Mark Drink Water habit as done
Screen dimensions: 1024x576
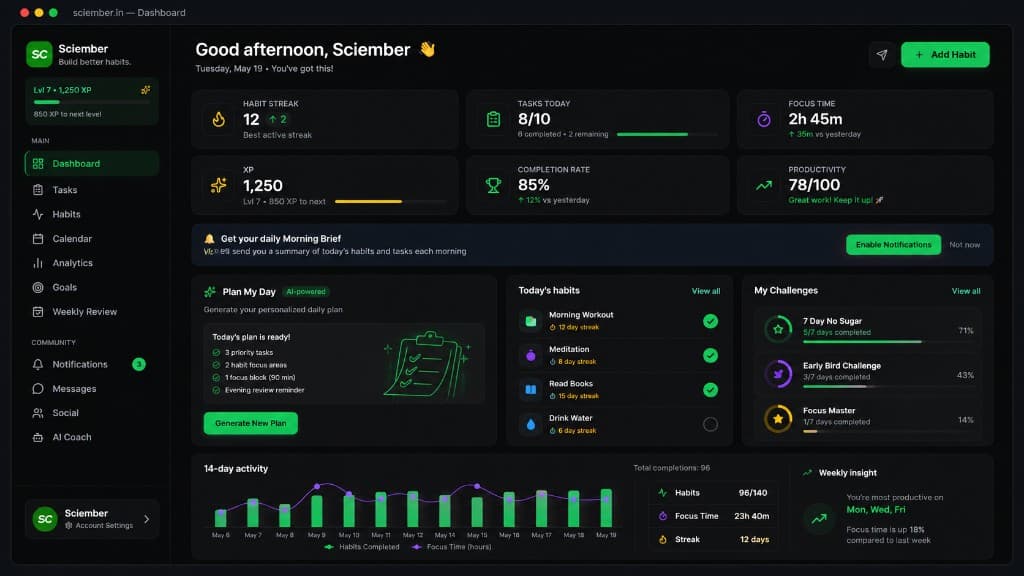tap(710, 424)
